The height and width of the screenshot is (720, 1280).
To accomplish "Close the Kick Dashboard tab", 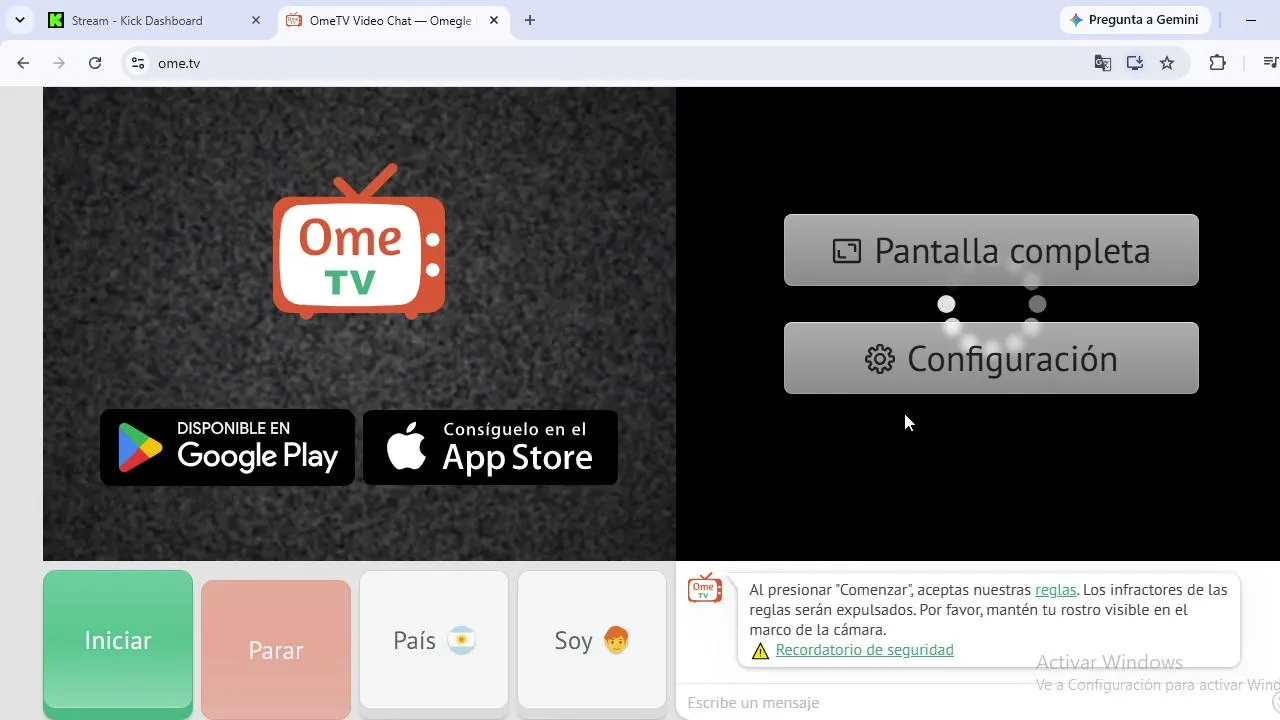I will [x=256, y=20].
